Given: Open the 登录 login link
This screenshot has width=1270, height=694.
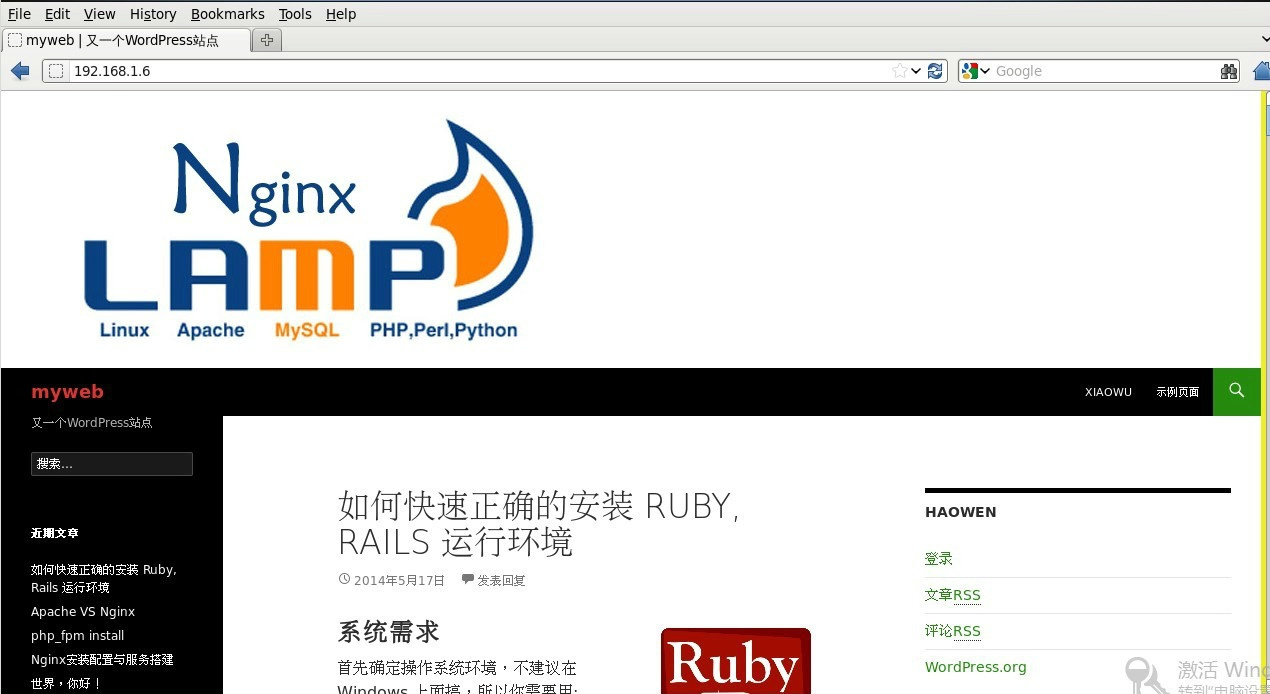Looking at the screenshot, I should [x=938, y=559].
